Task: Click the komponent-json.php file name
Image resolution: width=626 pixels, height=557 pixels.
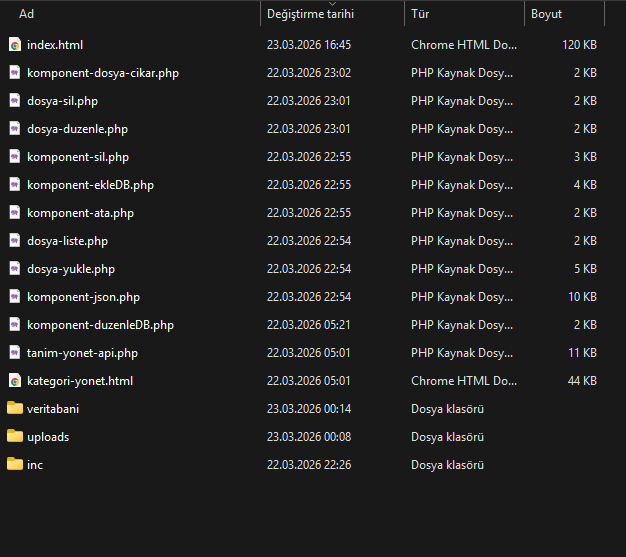Action: (x=83, y=297)
